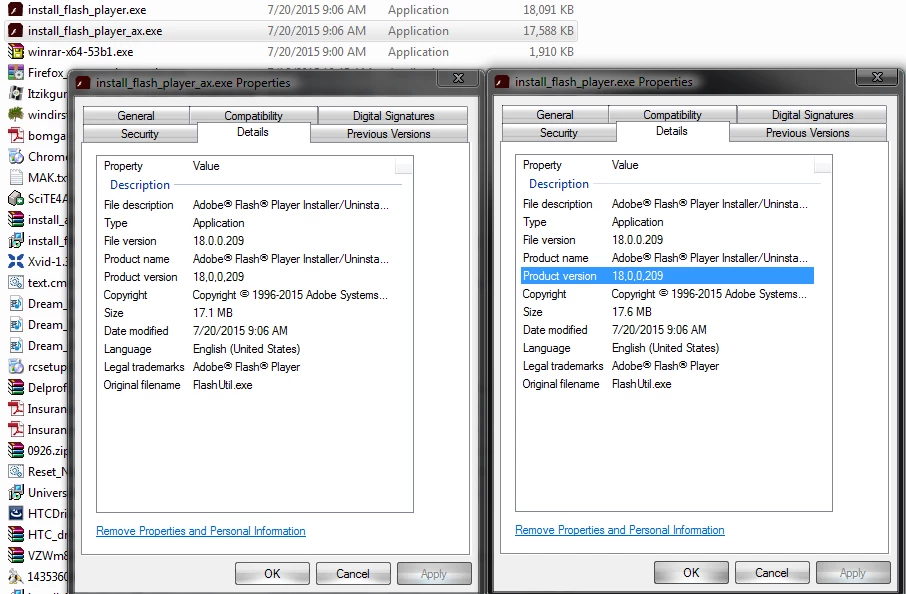
Task: Click the rcsetup installer icon
Action: (16, 367)
